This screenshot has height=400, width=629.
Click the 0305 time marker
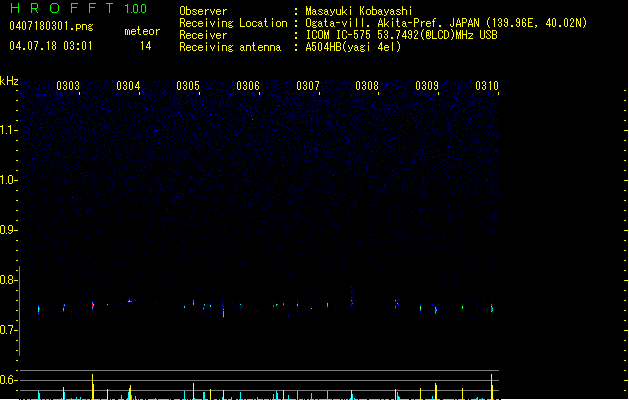(188, 86)
